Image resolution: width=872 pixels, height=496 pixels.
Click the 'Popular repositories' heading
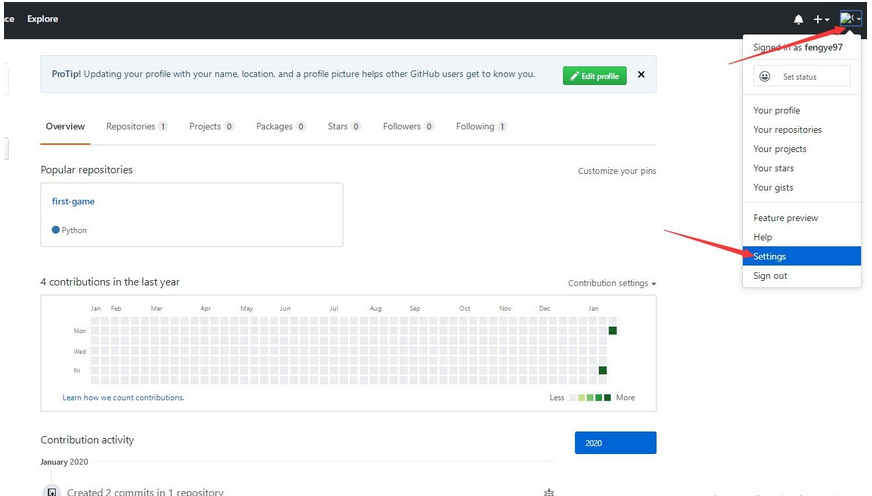(87, 170)
